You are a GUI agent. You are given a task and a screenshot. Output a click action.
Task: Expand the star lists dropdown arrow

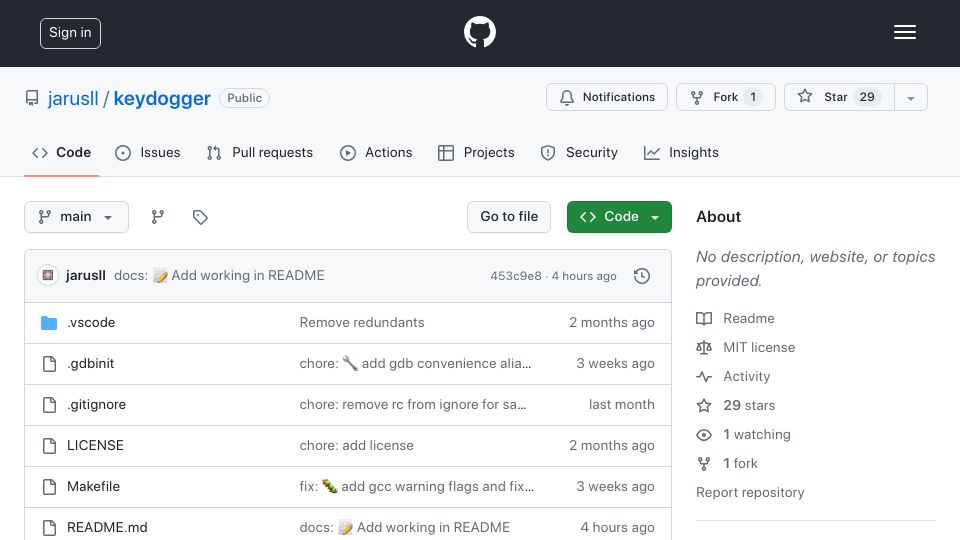point(911,97)
